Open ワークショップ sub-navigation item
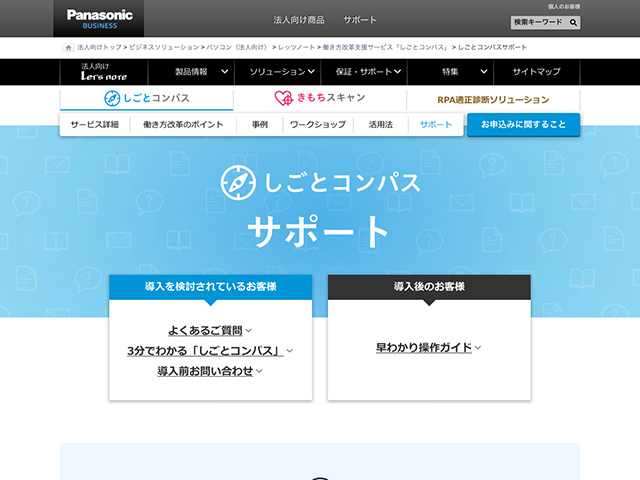 point(318,124)
